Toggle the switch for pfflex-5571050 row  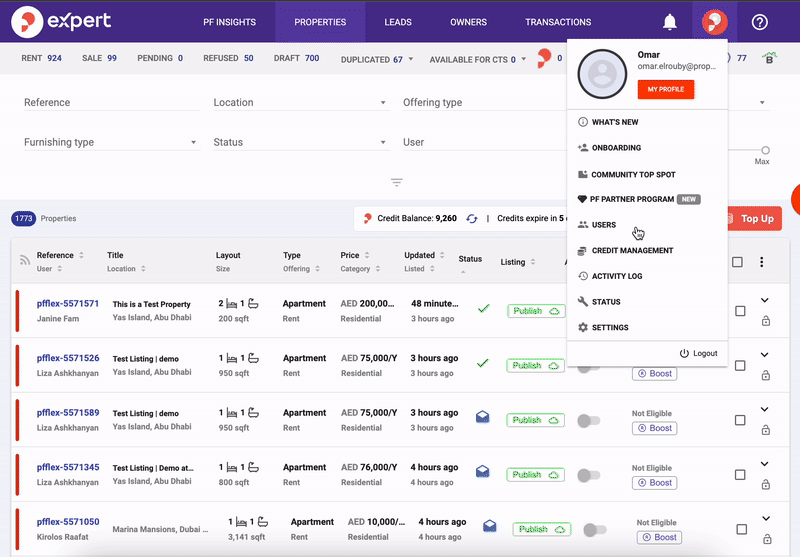tap(595, 530)
